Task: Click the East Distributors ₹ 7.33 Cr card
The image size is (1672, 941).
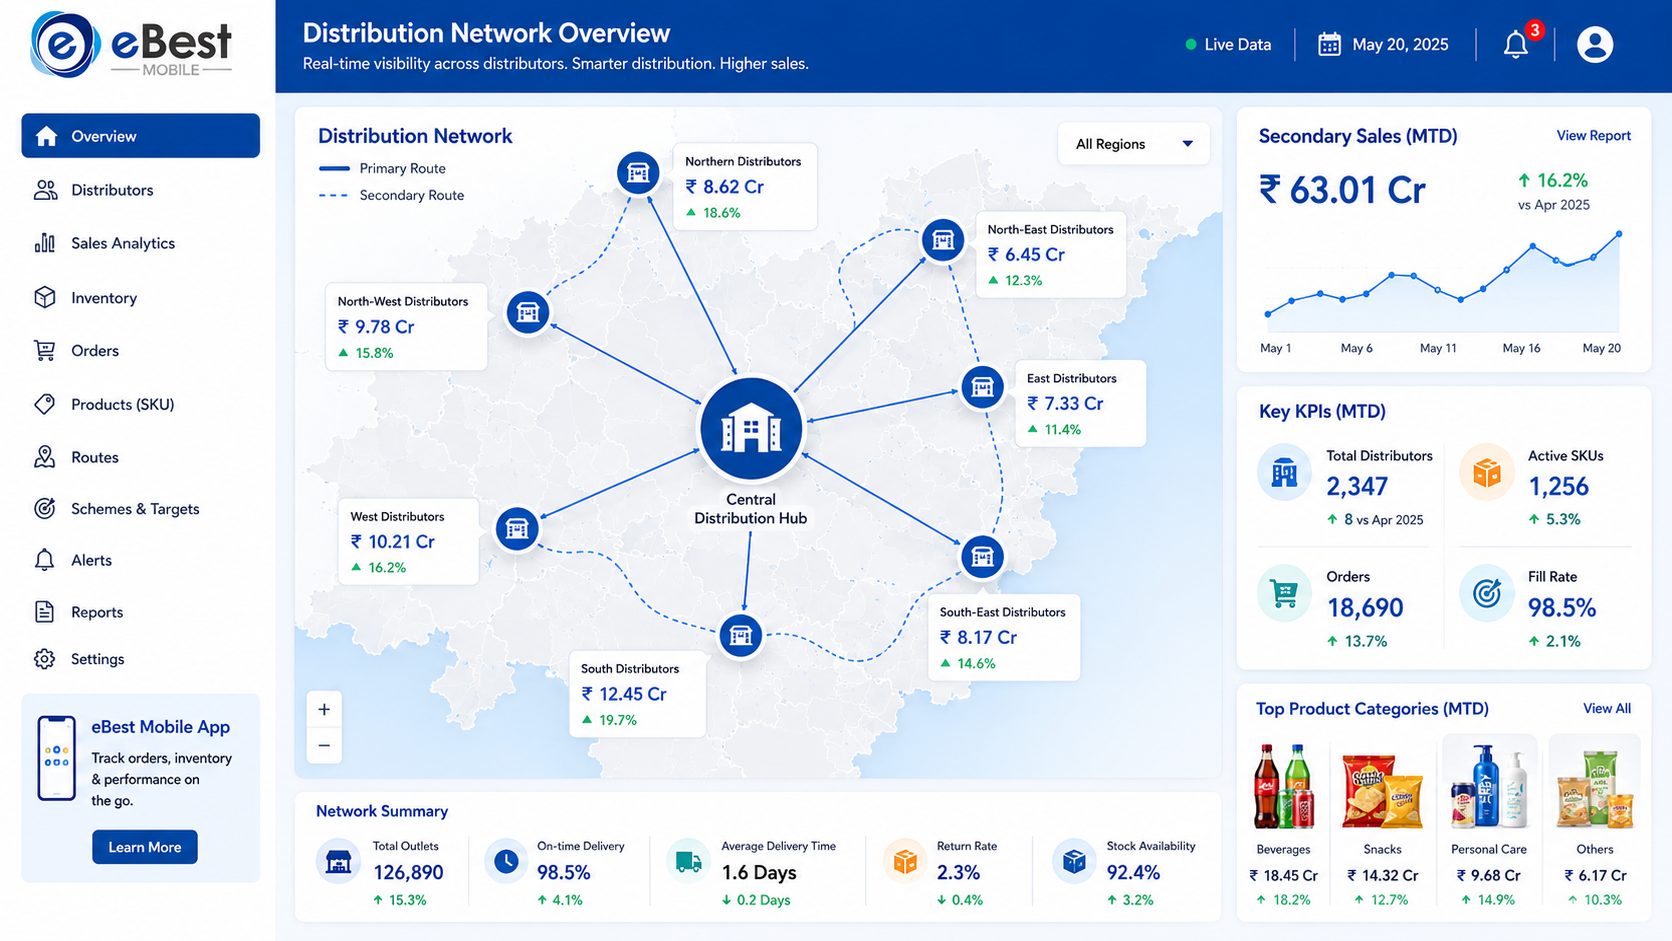Action: point(1080,403)
